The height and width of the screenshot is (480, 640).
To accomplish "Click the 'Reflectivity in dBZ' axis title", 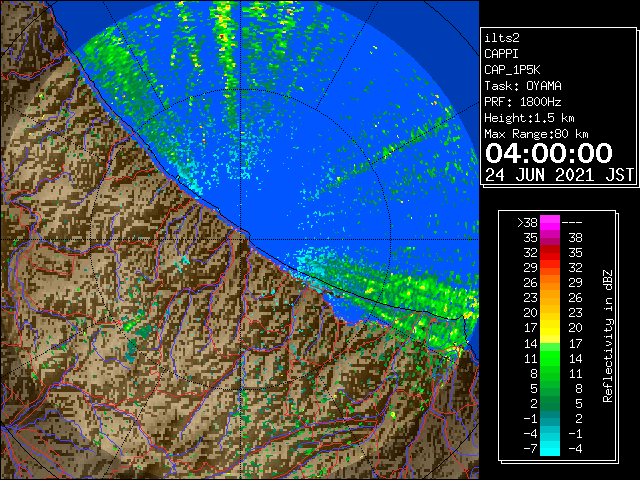I will pyautogui.click(x=608, y=336).
